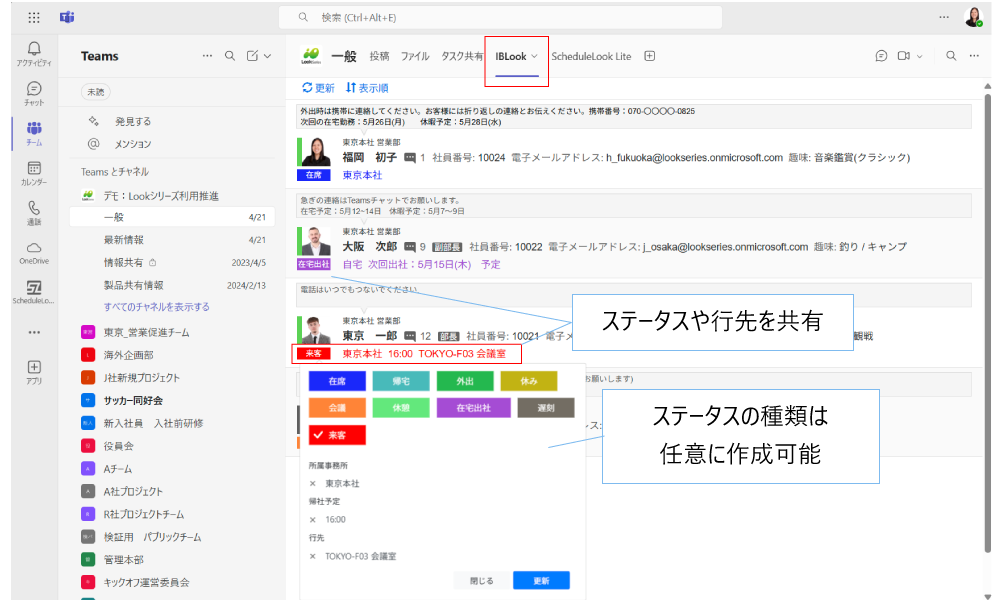1000x600 pixels.
Task: Open Activity in the left rail
Action: pyautogui.click(x=34, y=54)
